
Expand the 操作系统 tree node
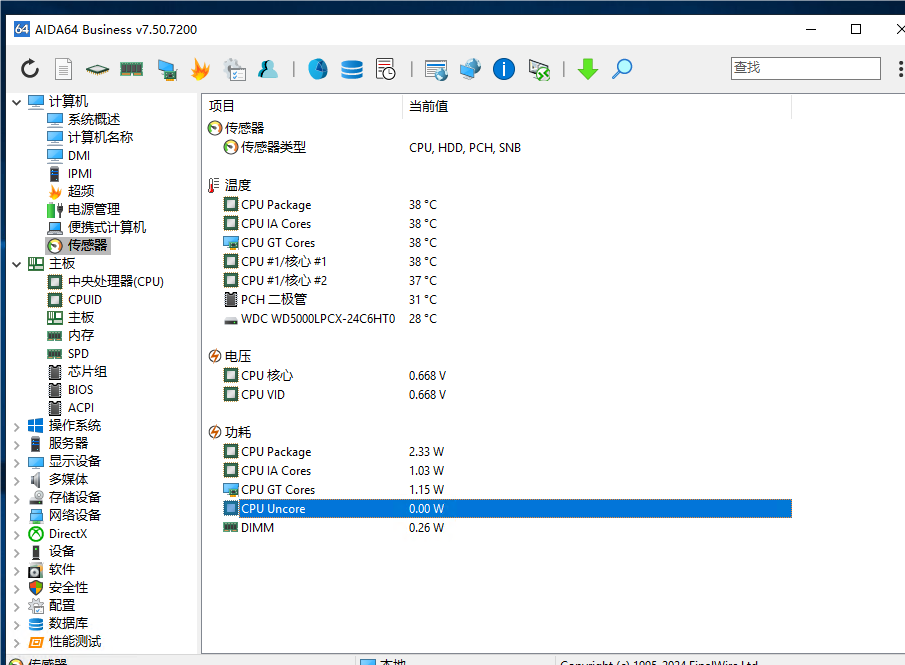[x=16, y=426]
